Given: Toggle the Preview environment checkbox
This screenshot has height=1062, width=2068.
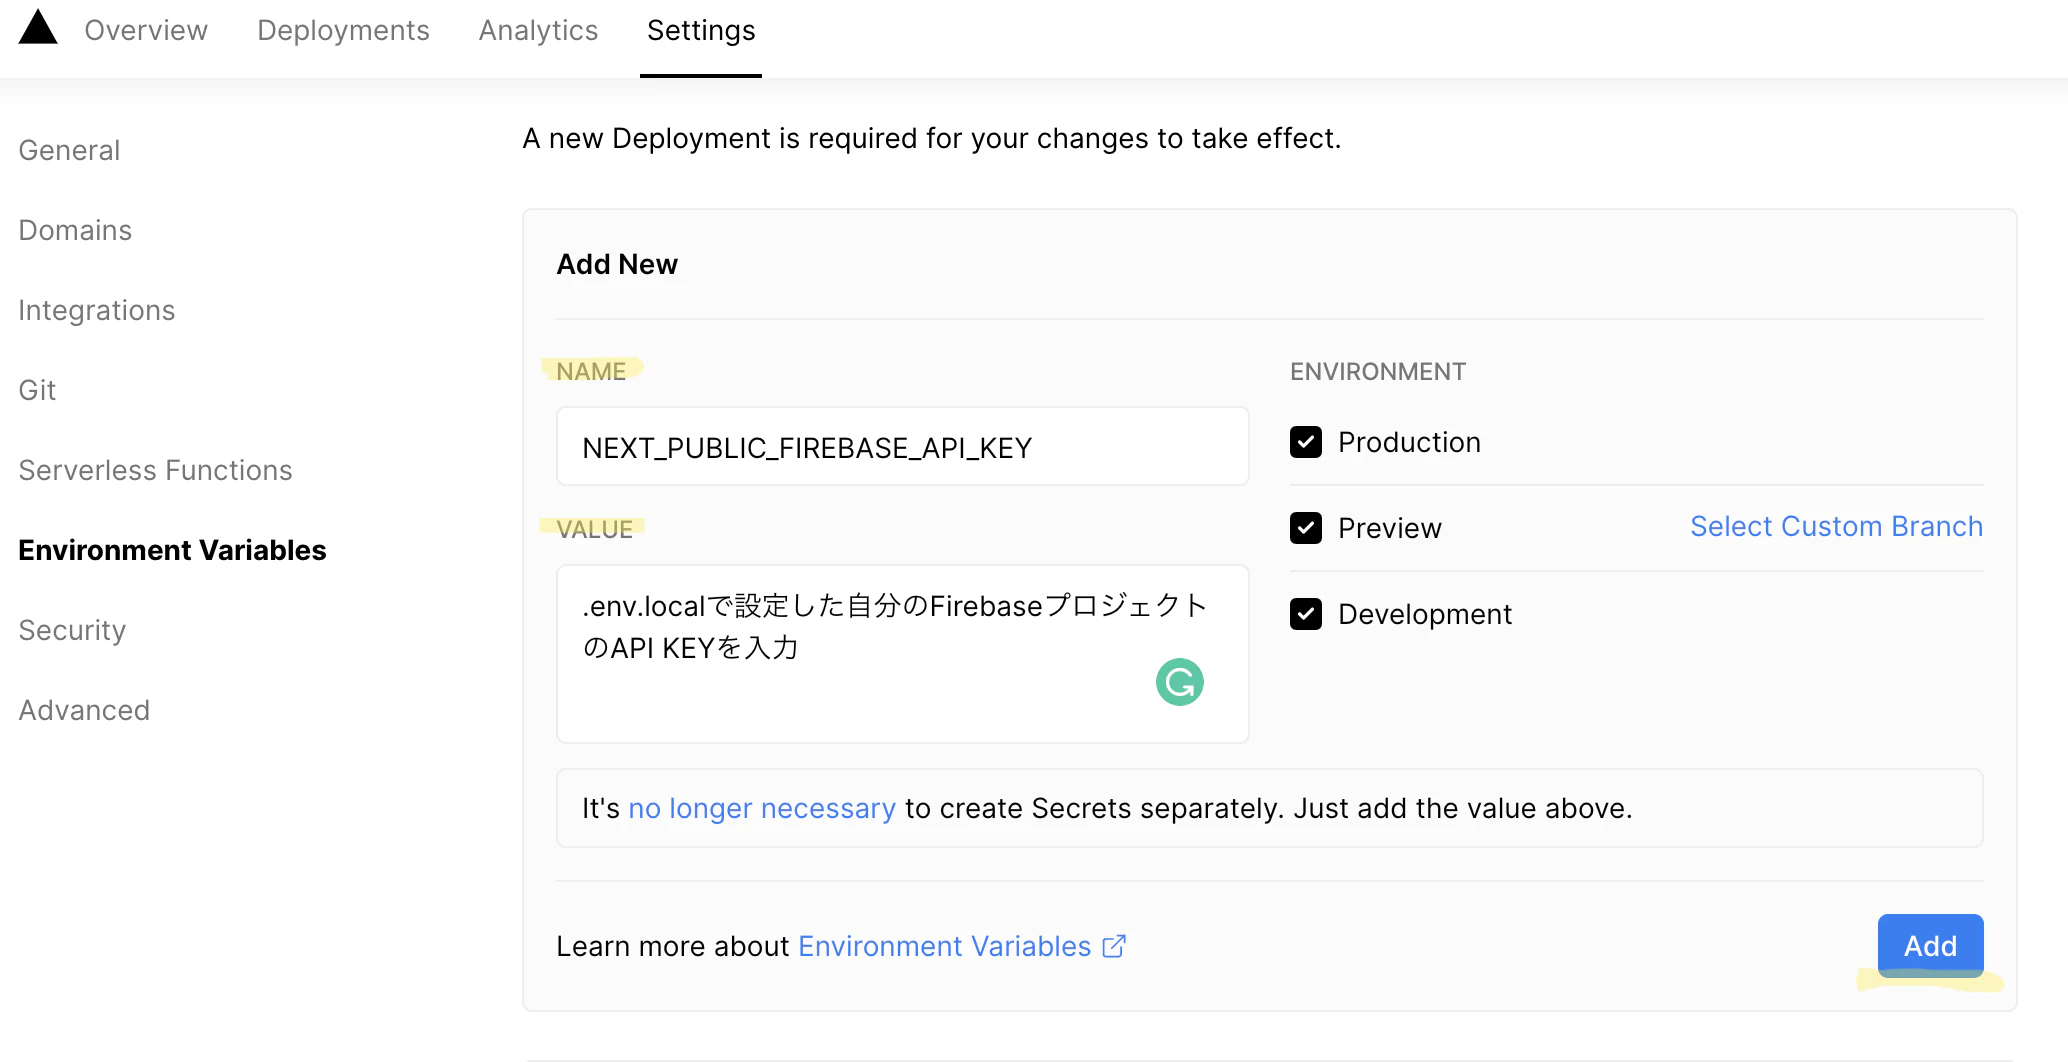Looking at the screenshot, I should (x=1306, y=528).
